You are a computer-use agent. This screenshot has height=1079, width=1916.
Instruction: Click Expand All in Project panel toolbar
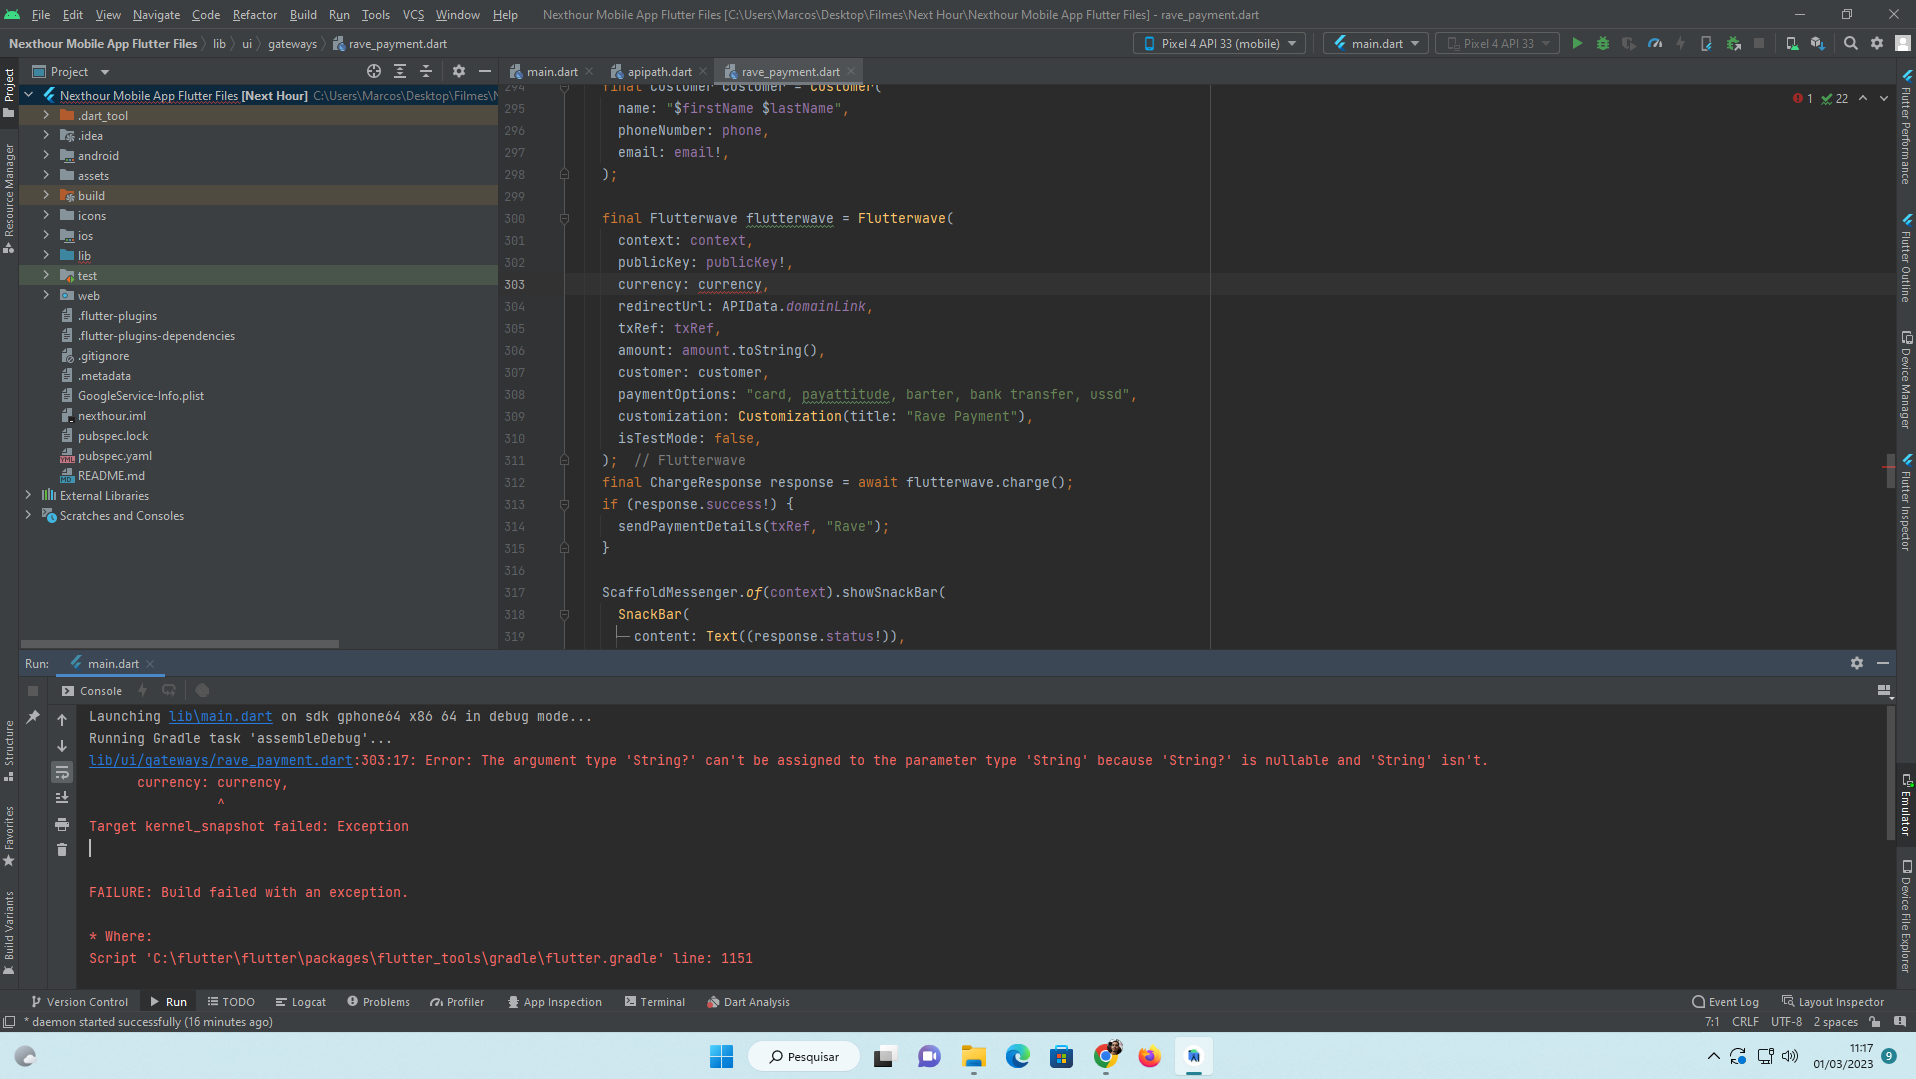click(400, 72)
